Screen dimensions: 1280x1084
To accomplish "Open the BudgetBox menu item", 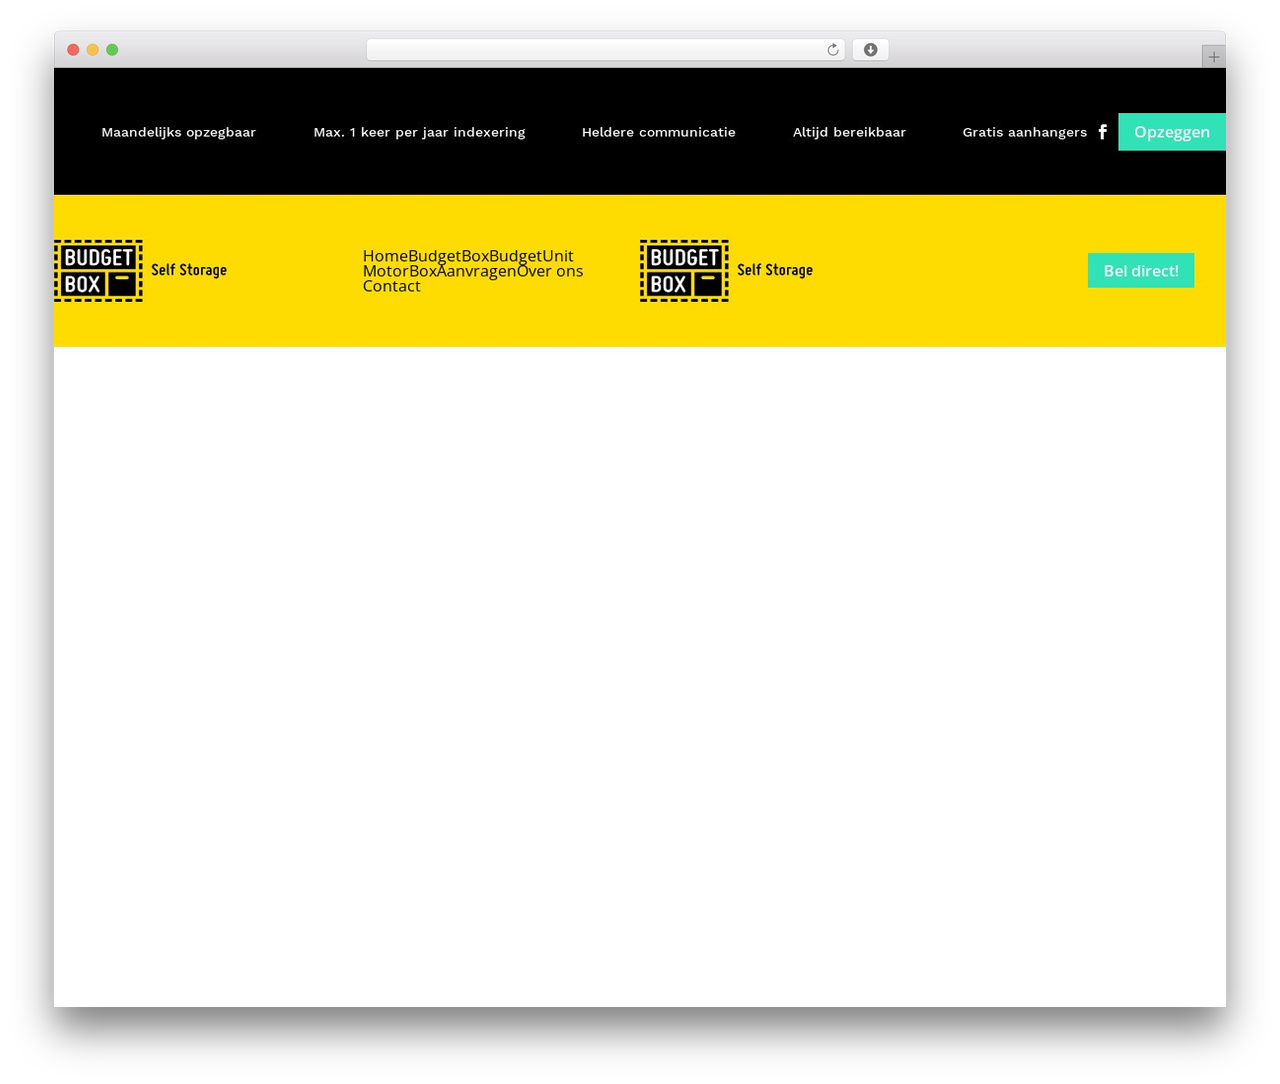I will [x=448, y=256].
